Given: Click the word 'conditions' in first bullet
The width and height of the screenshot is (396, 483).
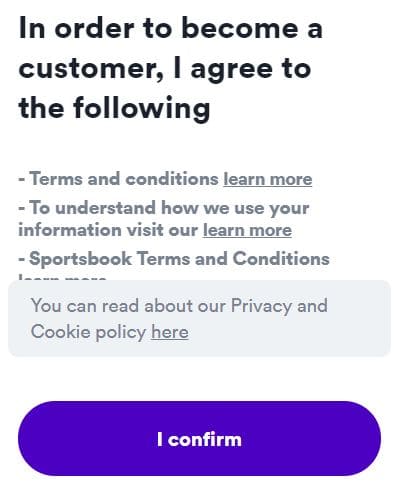Looking at the screenshot, I should click(172, 179).
